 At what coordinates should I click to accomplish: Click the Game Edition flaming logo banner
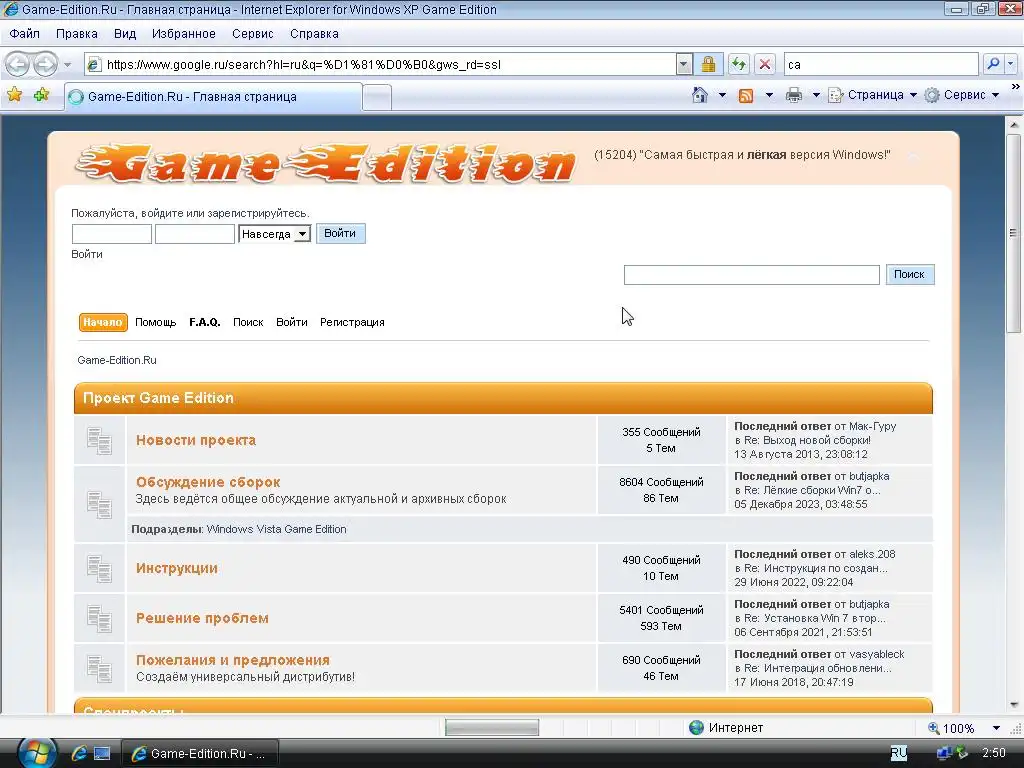(x=326, y=163)
